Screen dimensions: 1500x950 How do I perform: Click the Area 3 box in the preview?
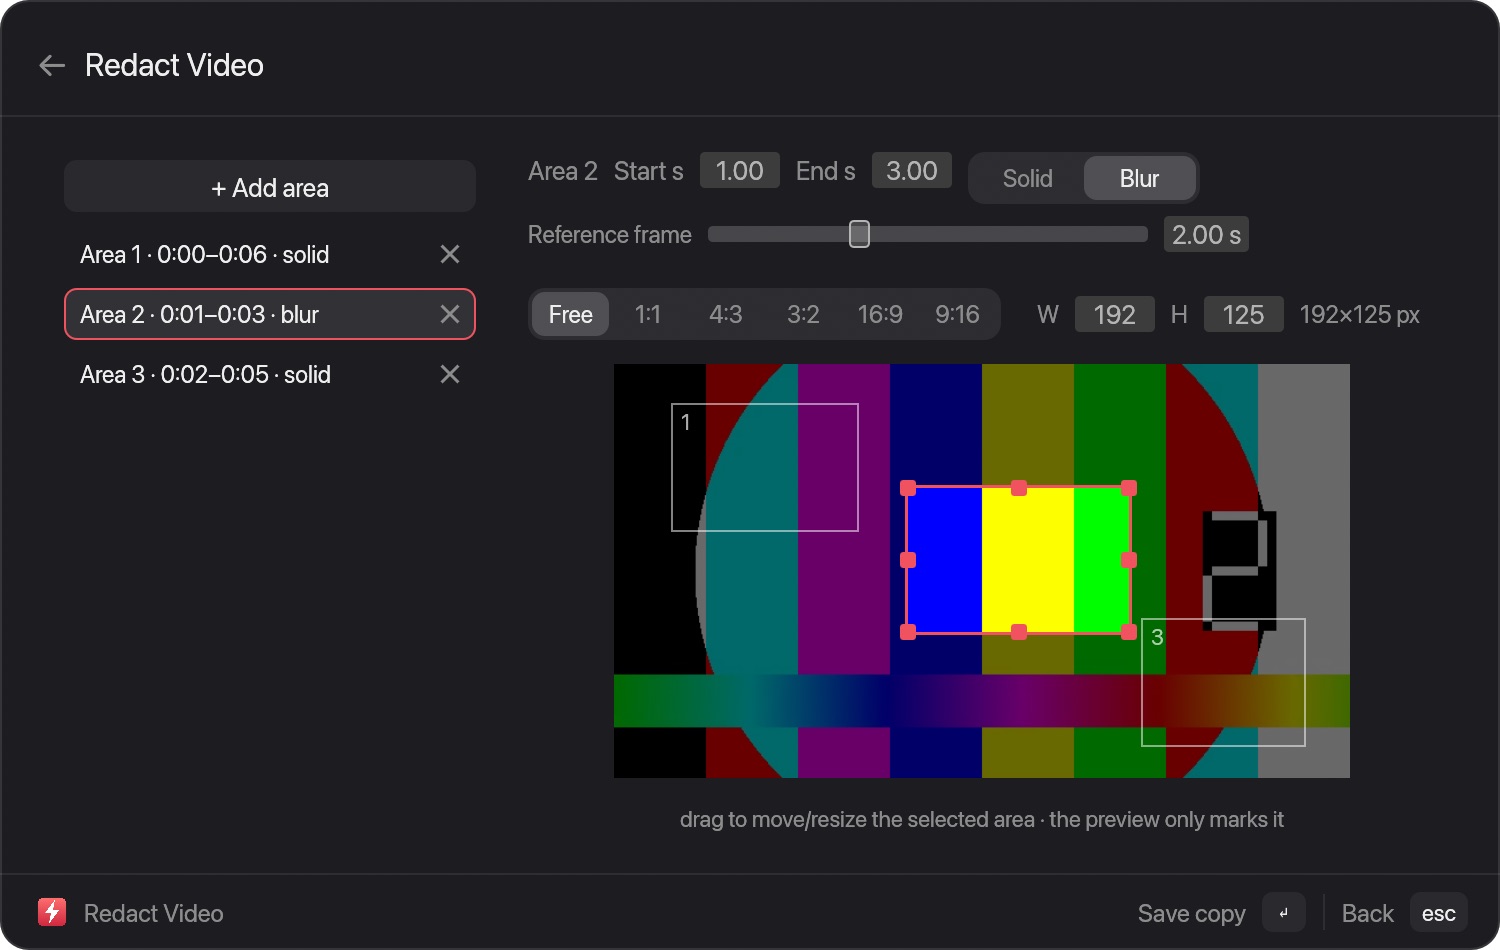coord(1223,682)
